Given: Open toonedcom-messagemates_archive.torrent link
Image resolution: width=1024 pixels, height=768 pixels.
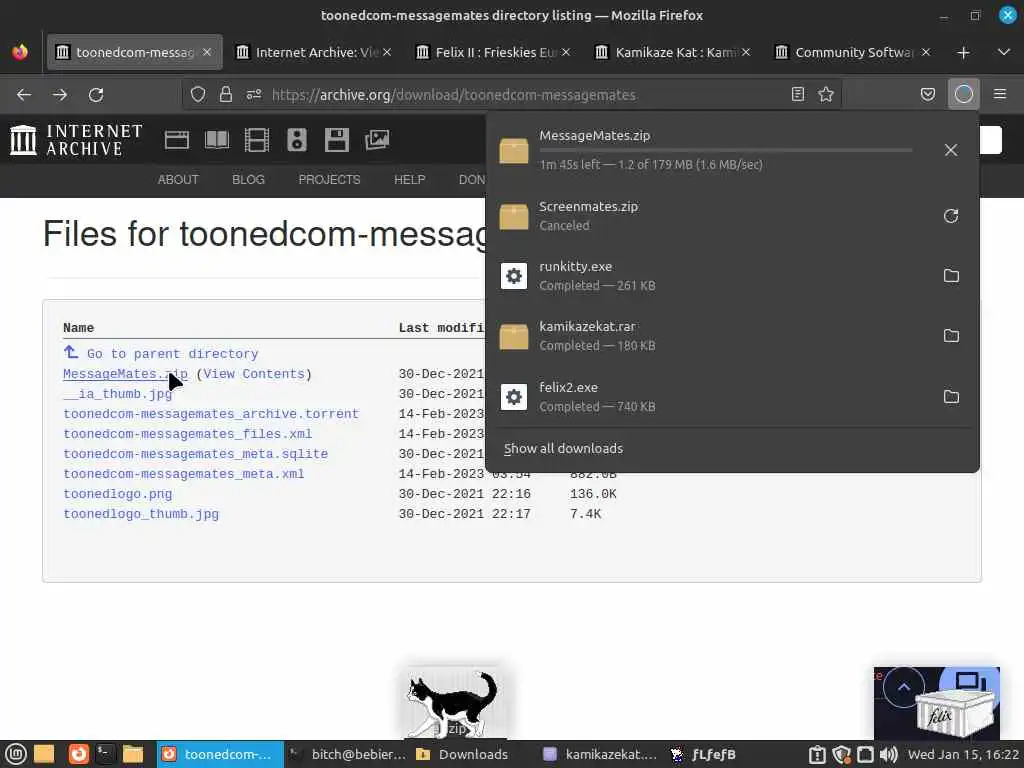Looking at the screenshot, I should pyautogui.click(x=211, y=414).
